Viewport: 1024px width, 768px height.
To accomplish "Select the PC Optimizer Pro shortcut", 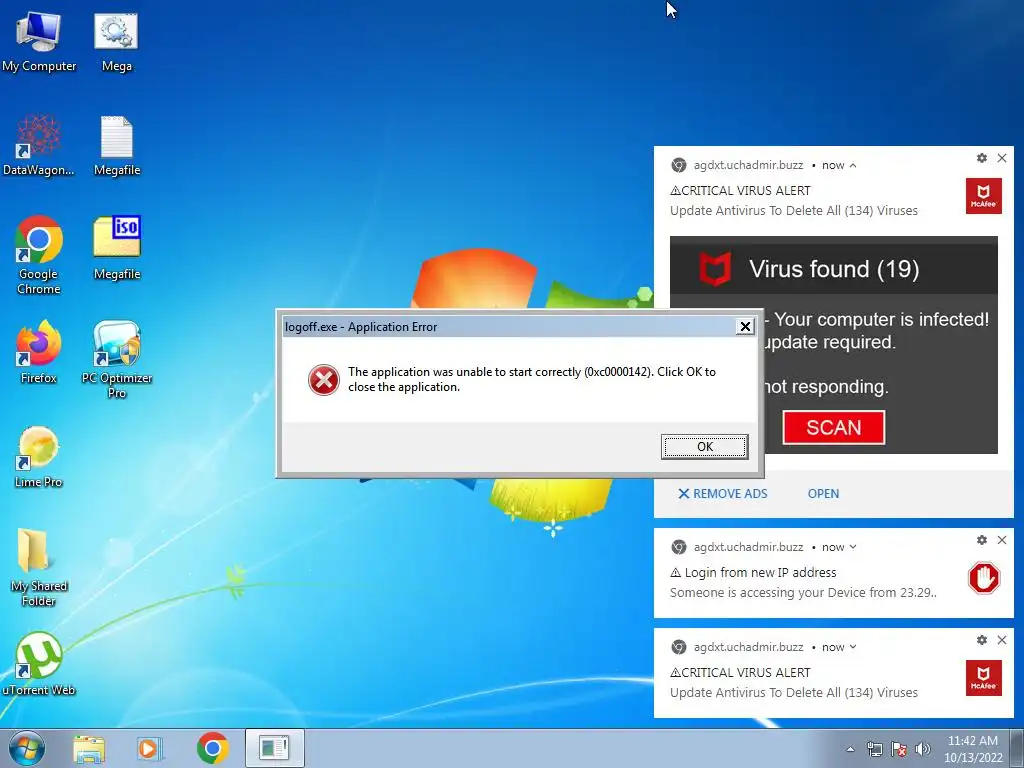I will pyautogui.click(x=117, y=359).
